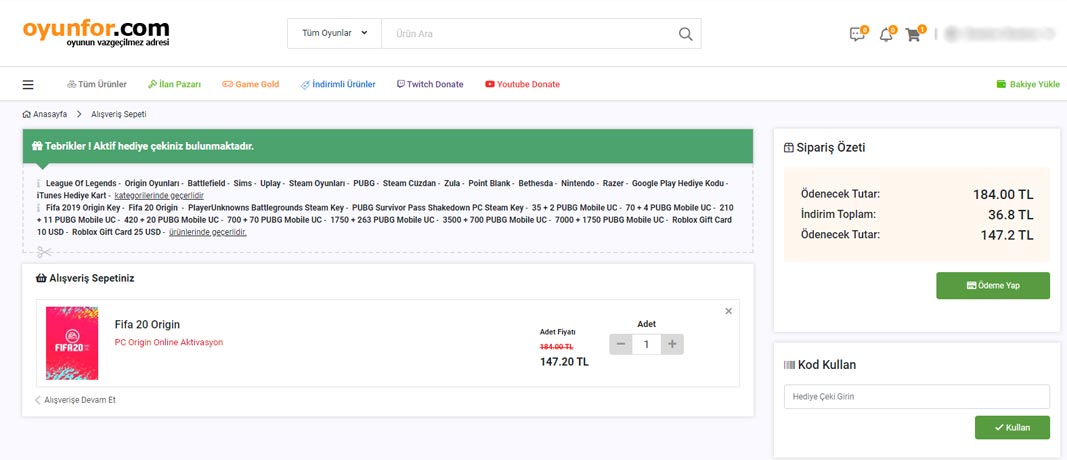
Task: Click the struck-through 184.00 TL price
Action: tap(557, 347)
